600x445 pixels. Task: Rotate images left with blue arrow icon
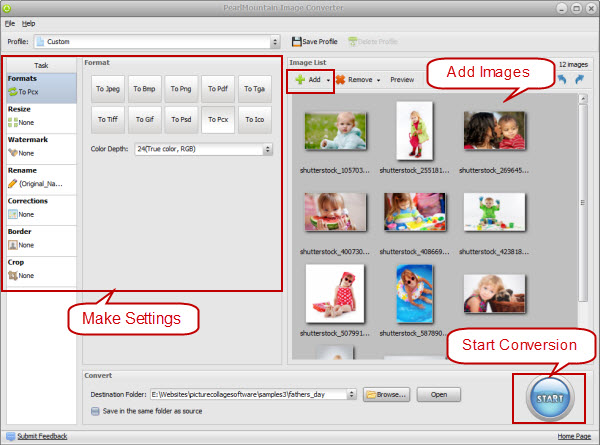(x=562, y=79)
